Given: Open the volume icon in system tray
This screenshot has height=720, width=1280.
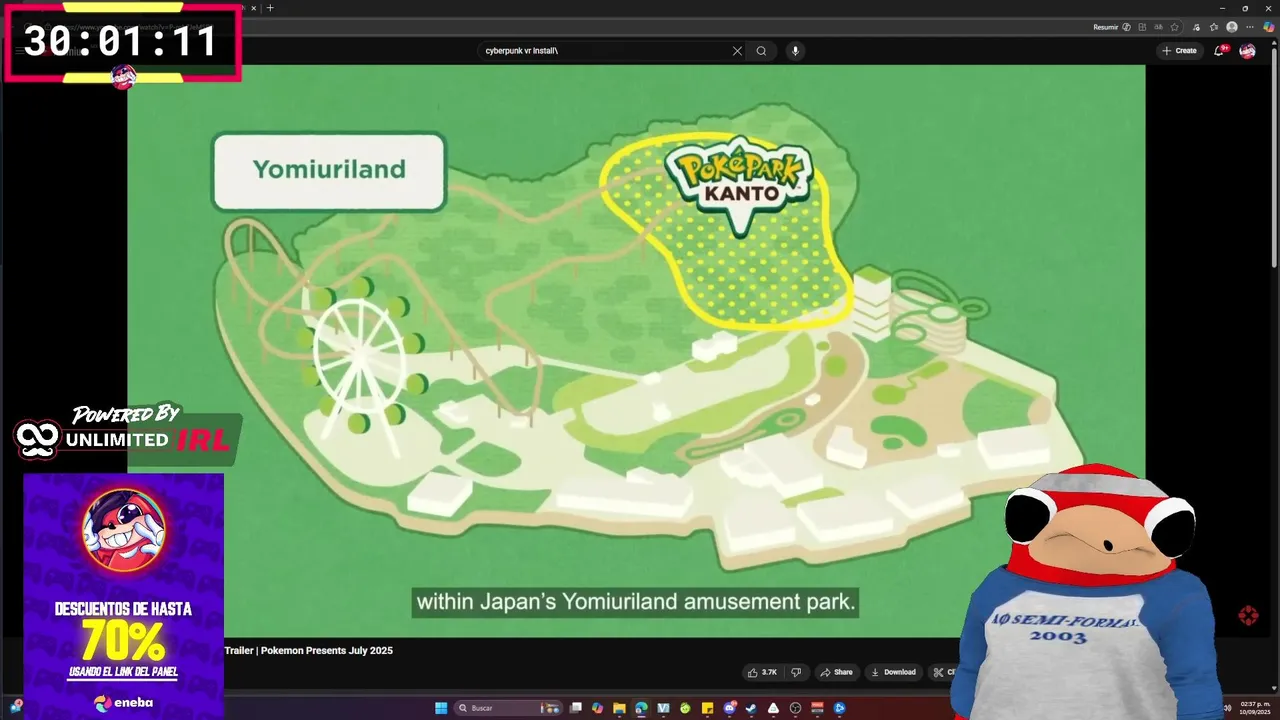Looking at the screenshot, I should pyautogui.click(x=1227, y=708).
